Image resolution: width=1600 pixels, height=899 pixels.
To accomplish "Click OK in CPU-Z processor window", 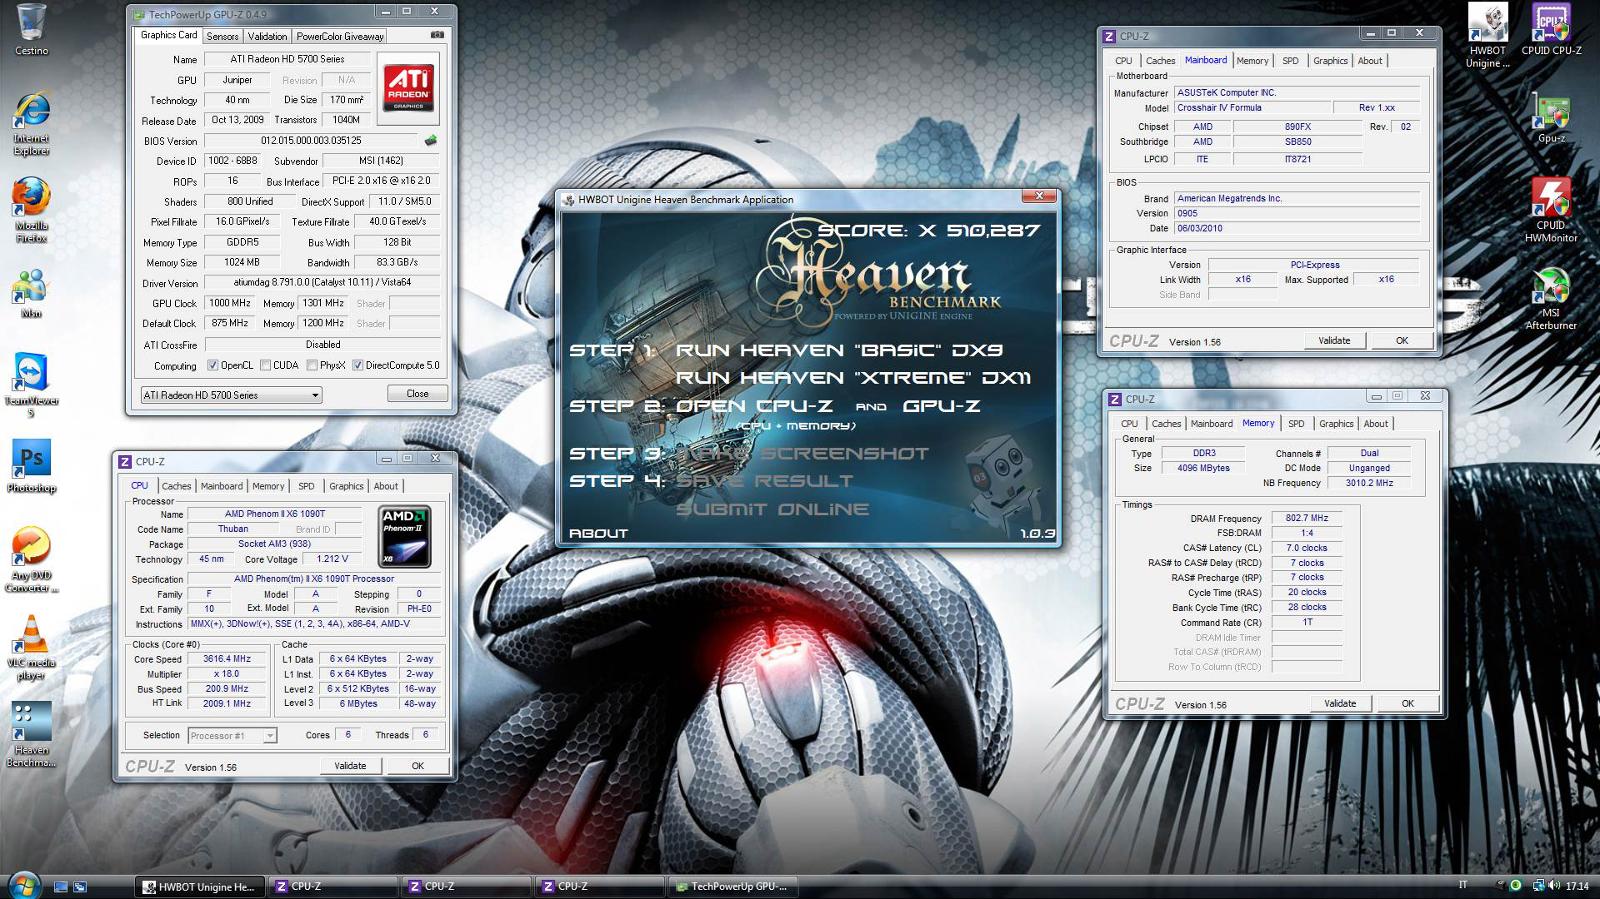I will pos(418,766).
